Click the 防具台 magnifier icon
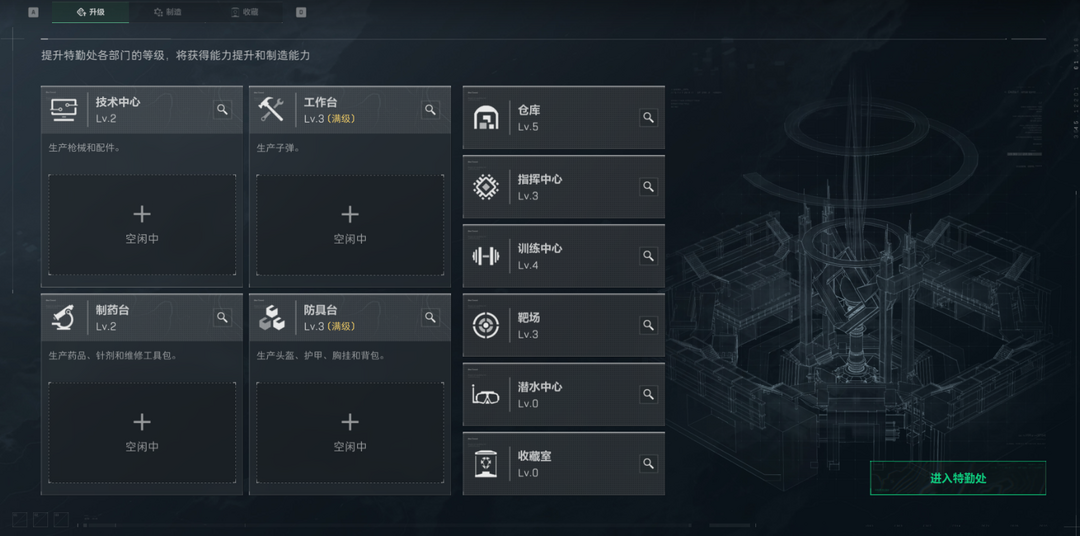Viewport: 1080px width, 536px height. (x=430, y=317)
